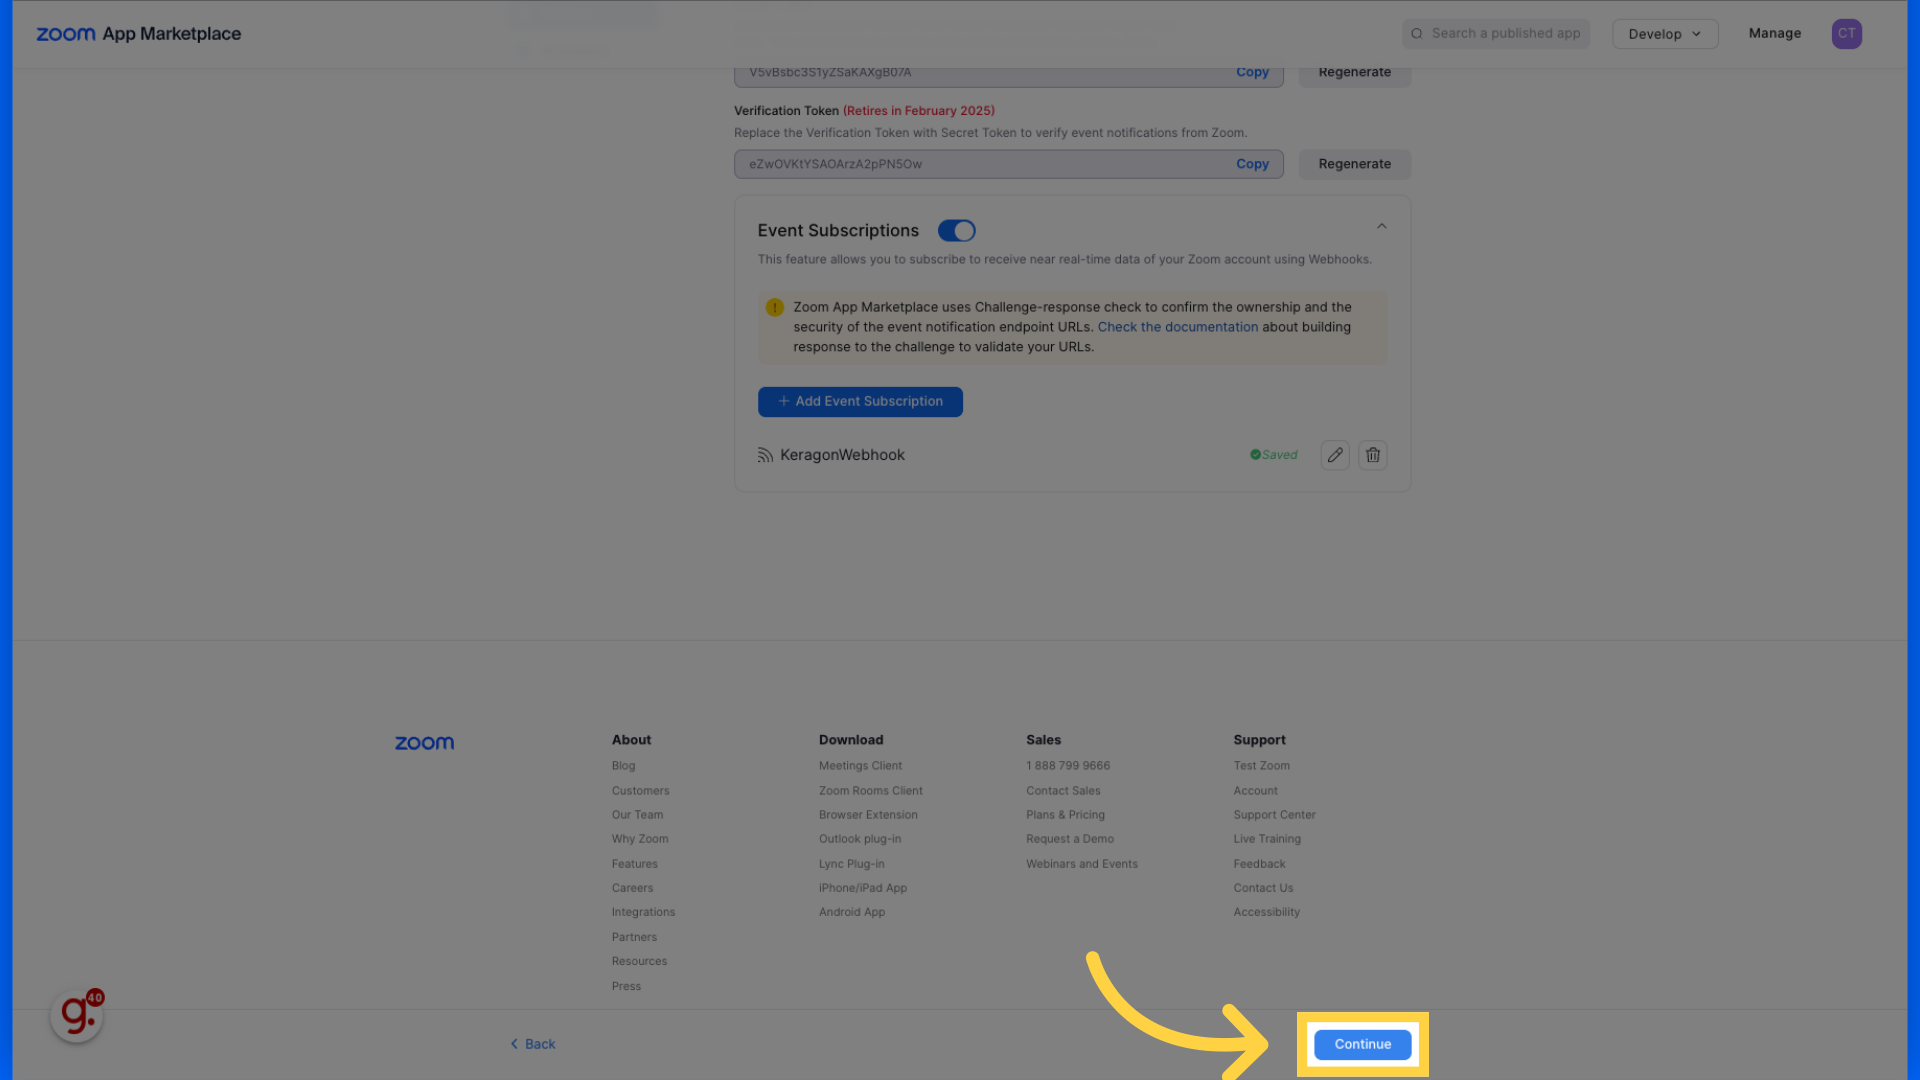Screen dimensions: 1920x1080
Task: Open Webinars and Events link
Action: pos(1082,864)
